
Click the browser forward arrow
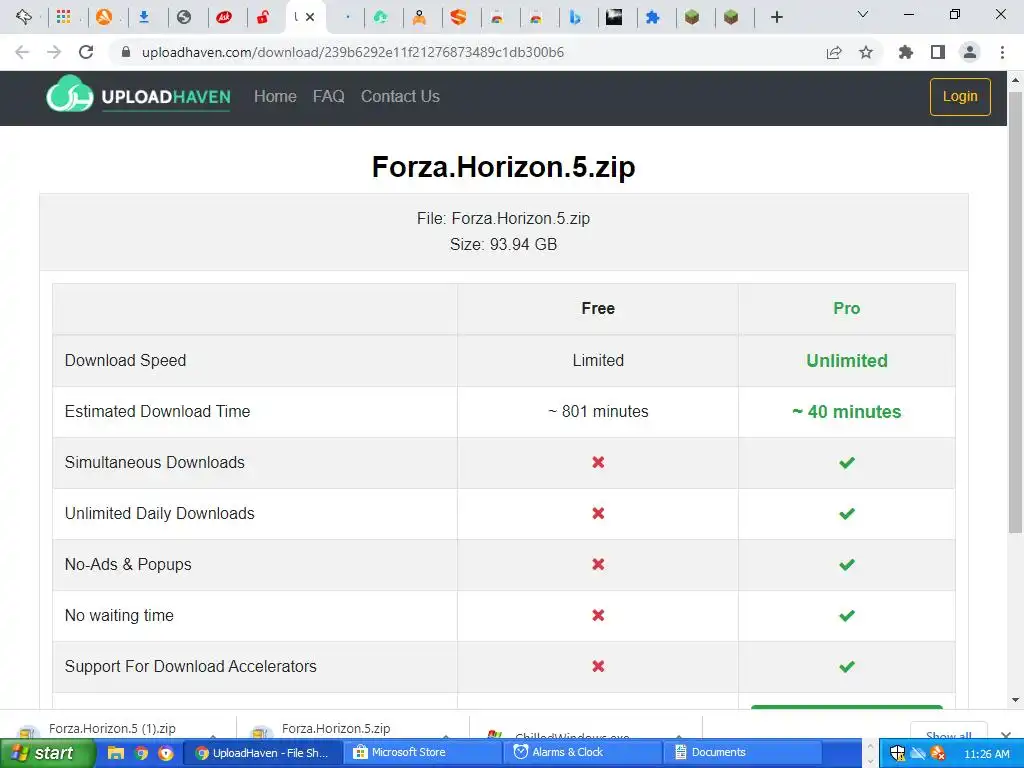pyautogui.click(x=54, y=52)
